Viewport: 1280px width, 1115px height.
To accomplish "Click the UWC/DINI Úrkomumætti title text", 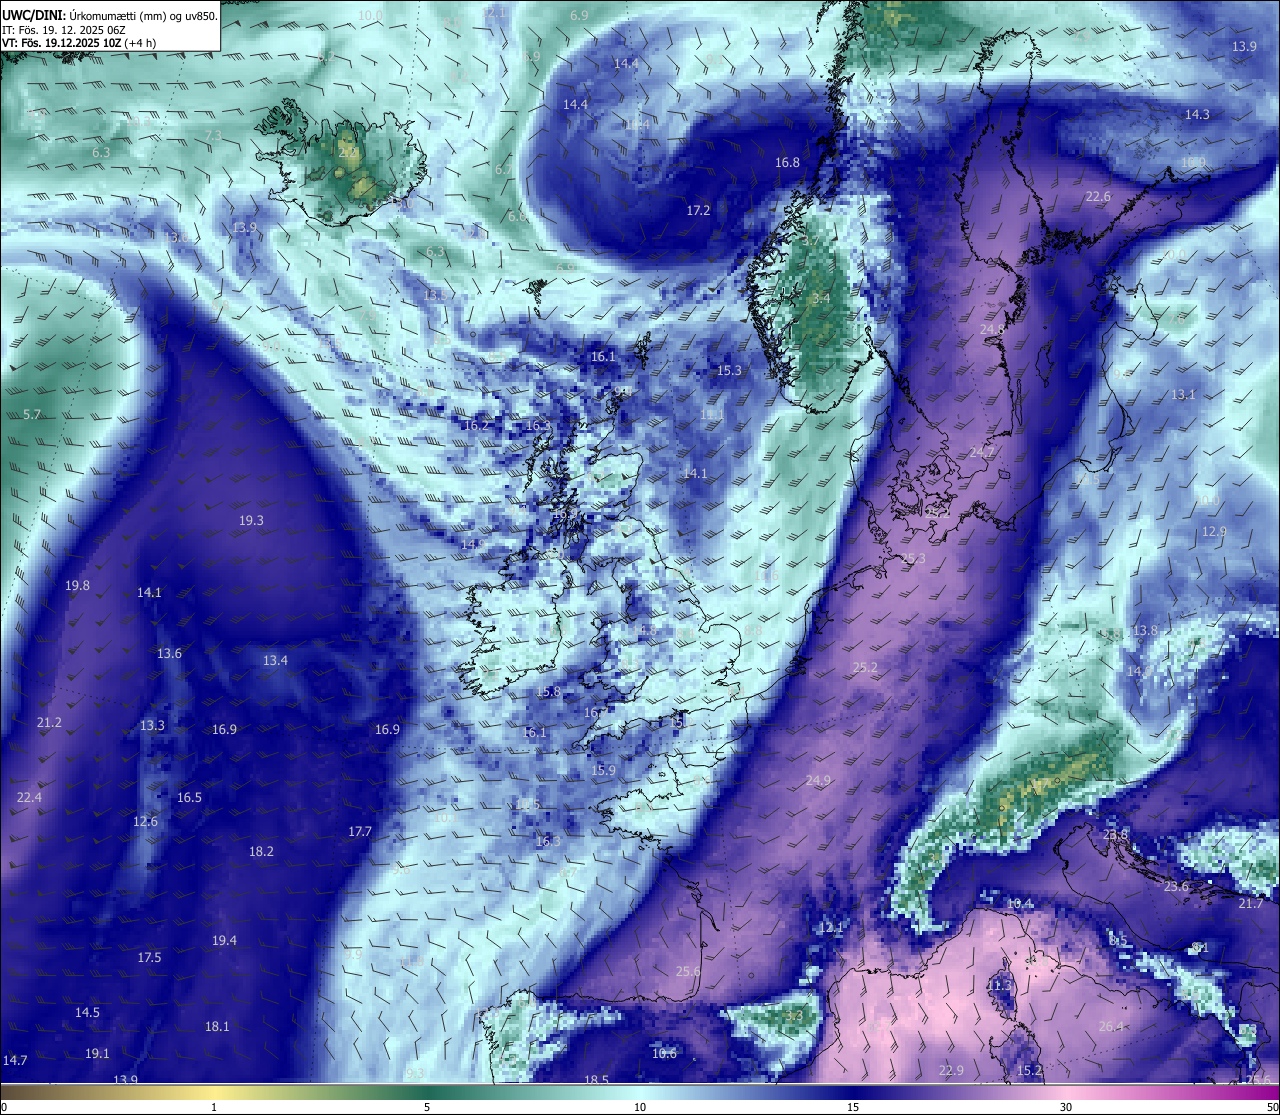I will [x=110, y=16].
